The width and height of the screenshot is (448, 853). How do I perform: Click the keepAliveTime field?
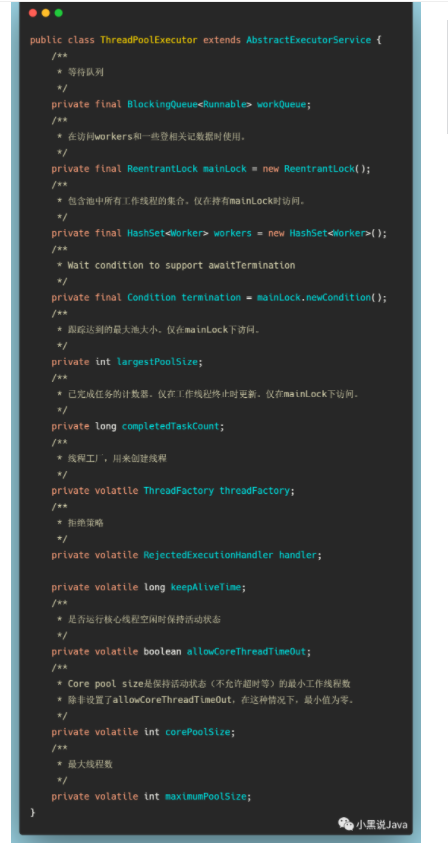(x=206, y=587)
